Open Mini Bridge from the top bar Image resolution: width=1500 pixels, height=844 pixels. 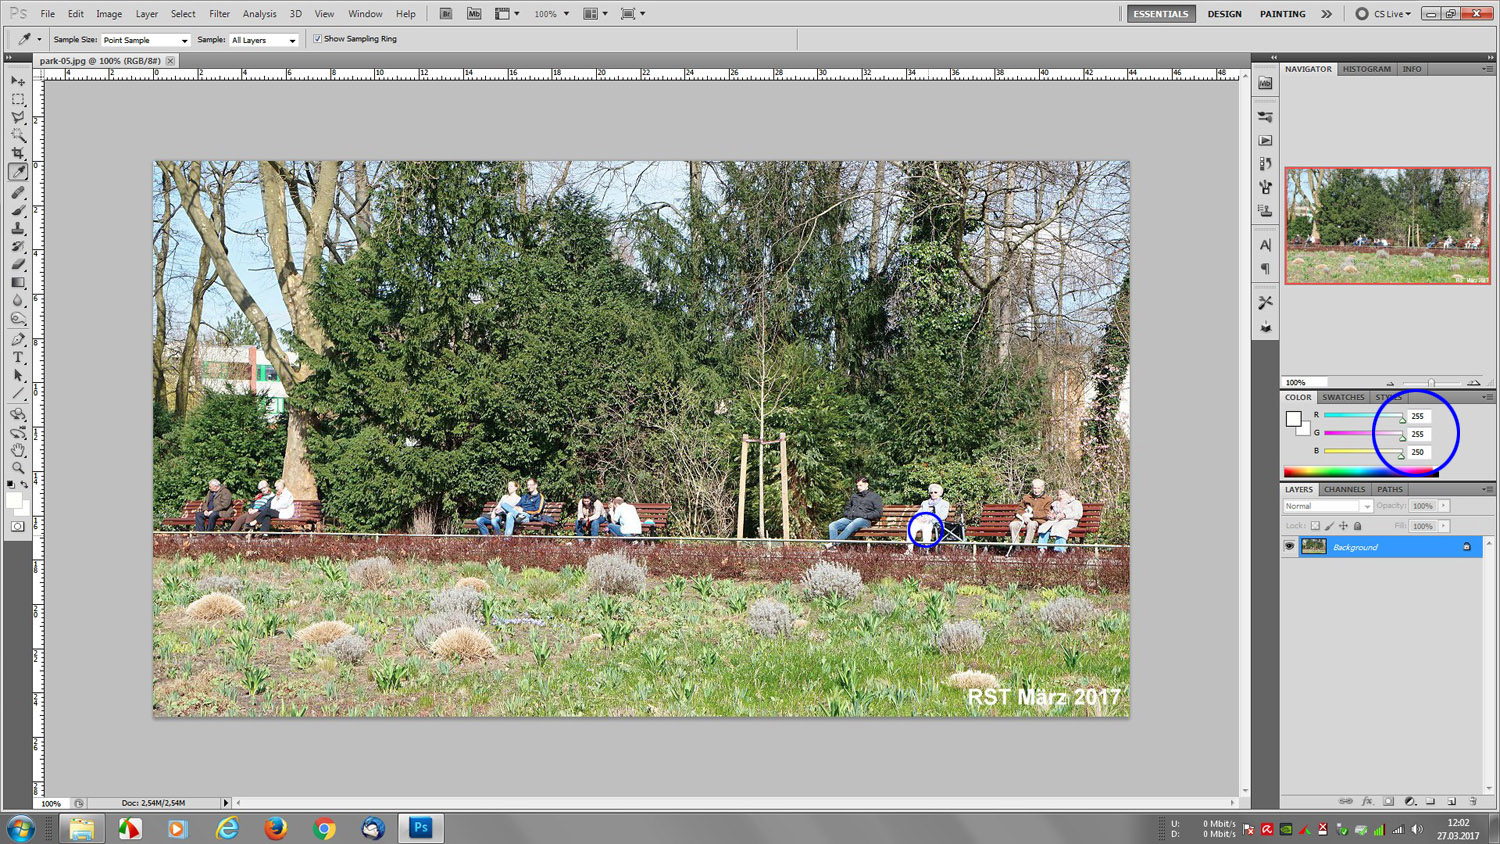coord(474,14)
